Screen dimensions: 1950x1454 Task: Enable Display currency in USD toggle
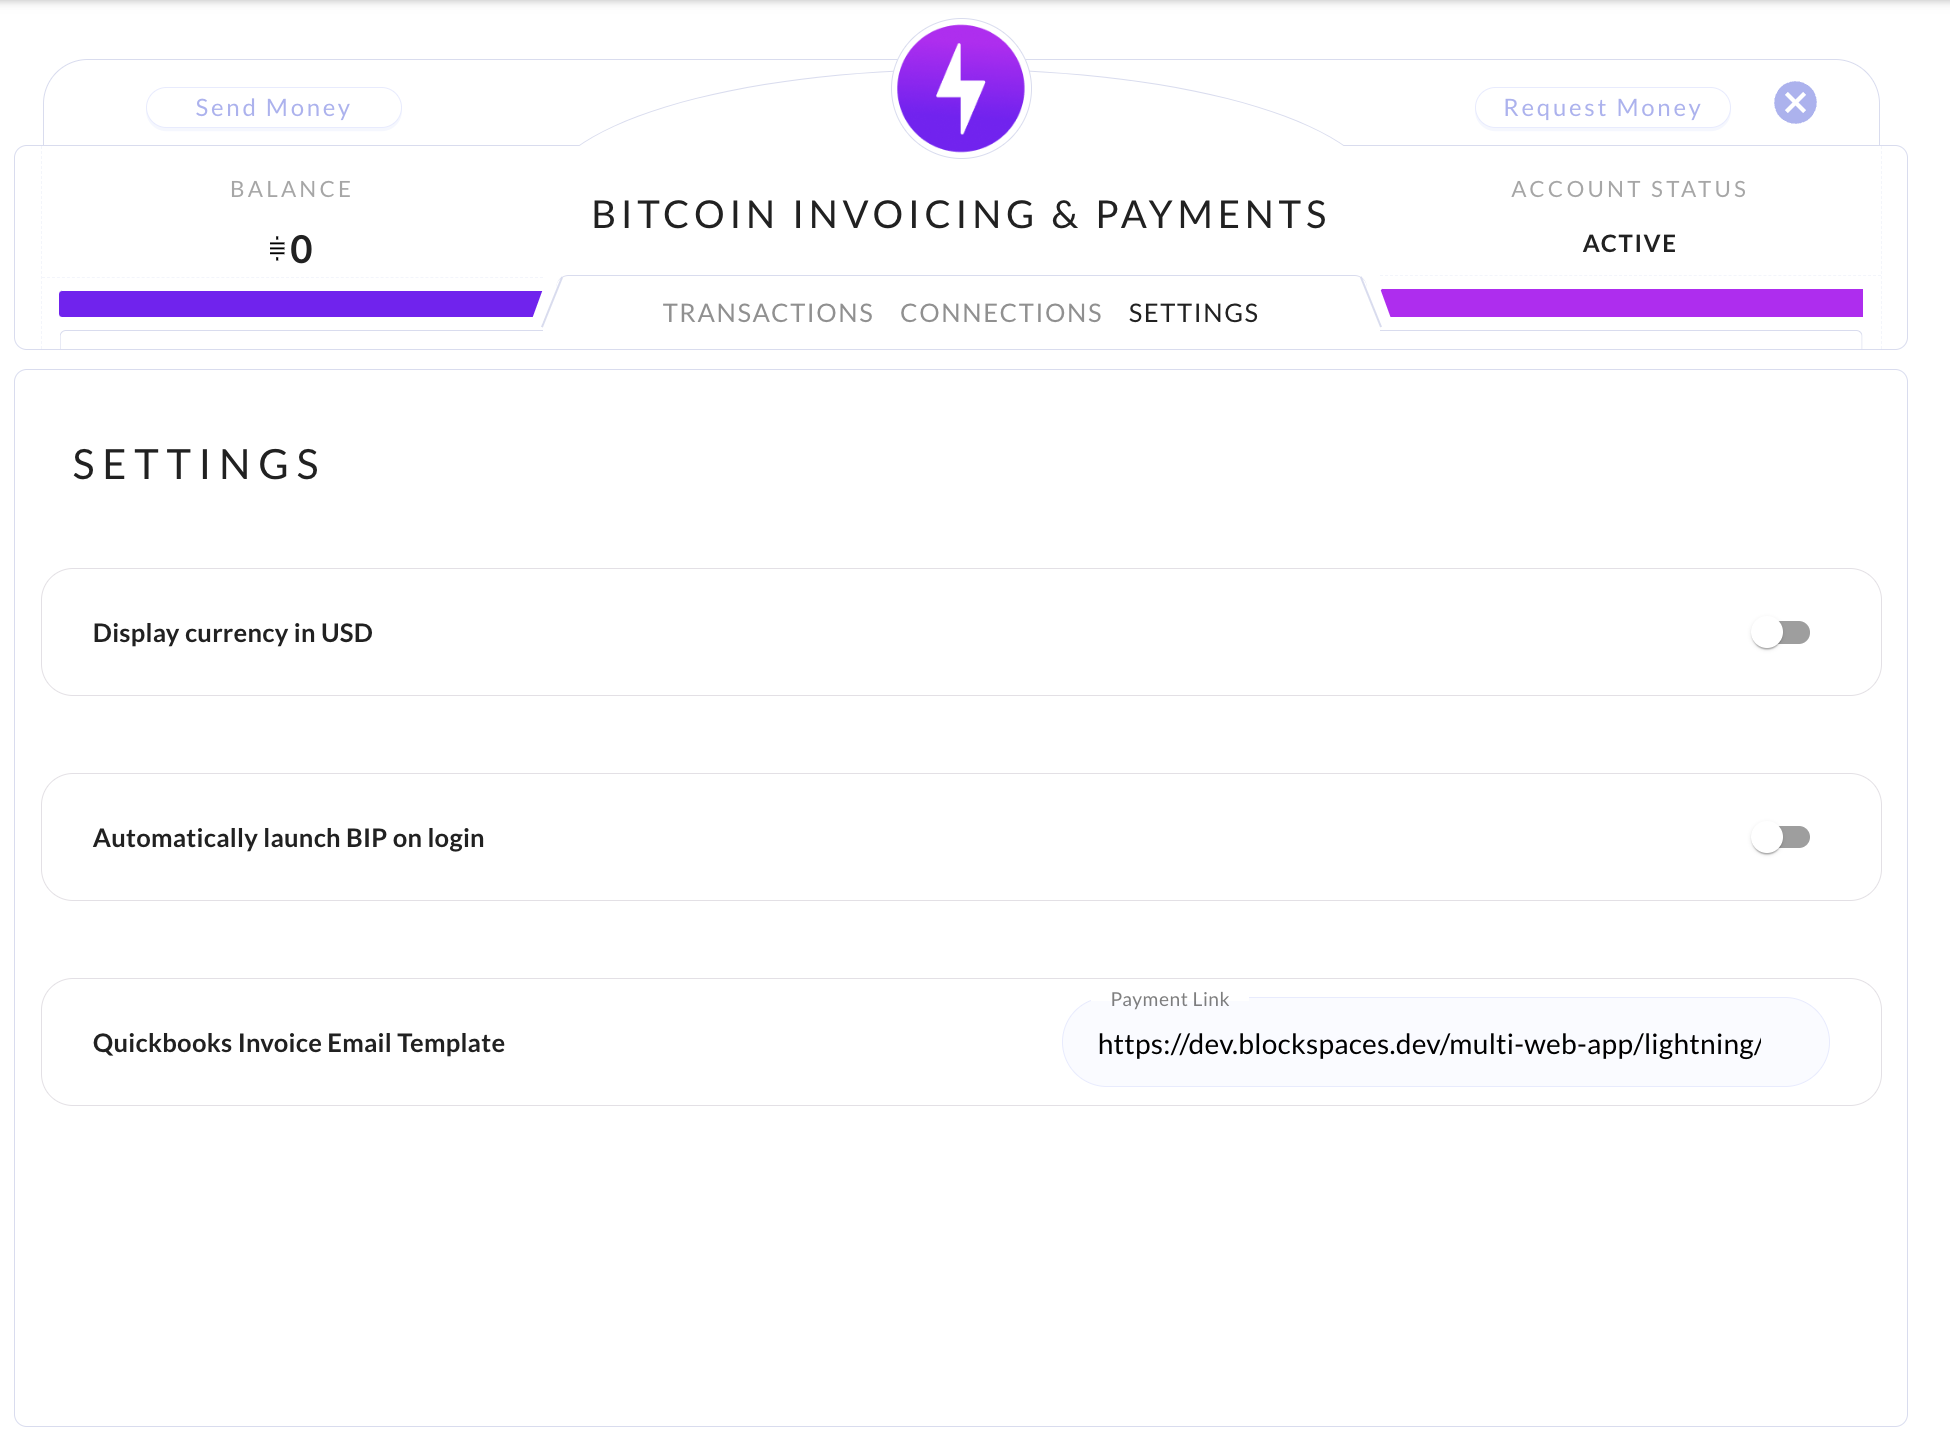coord(1780,633)
